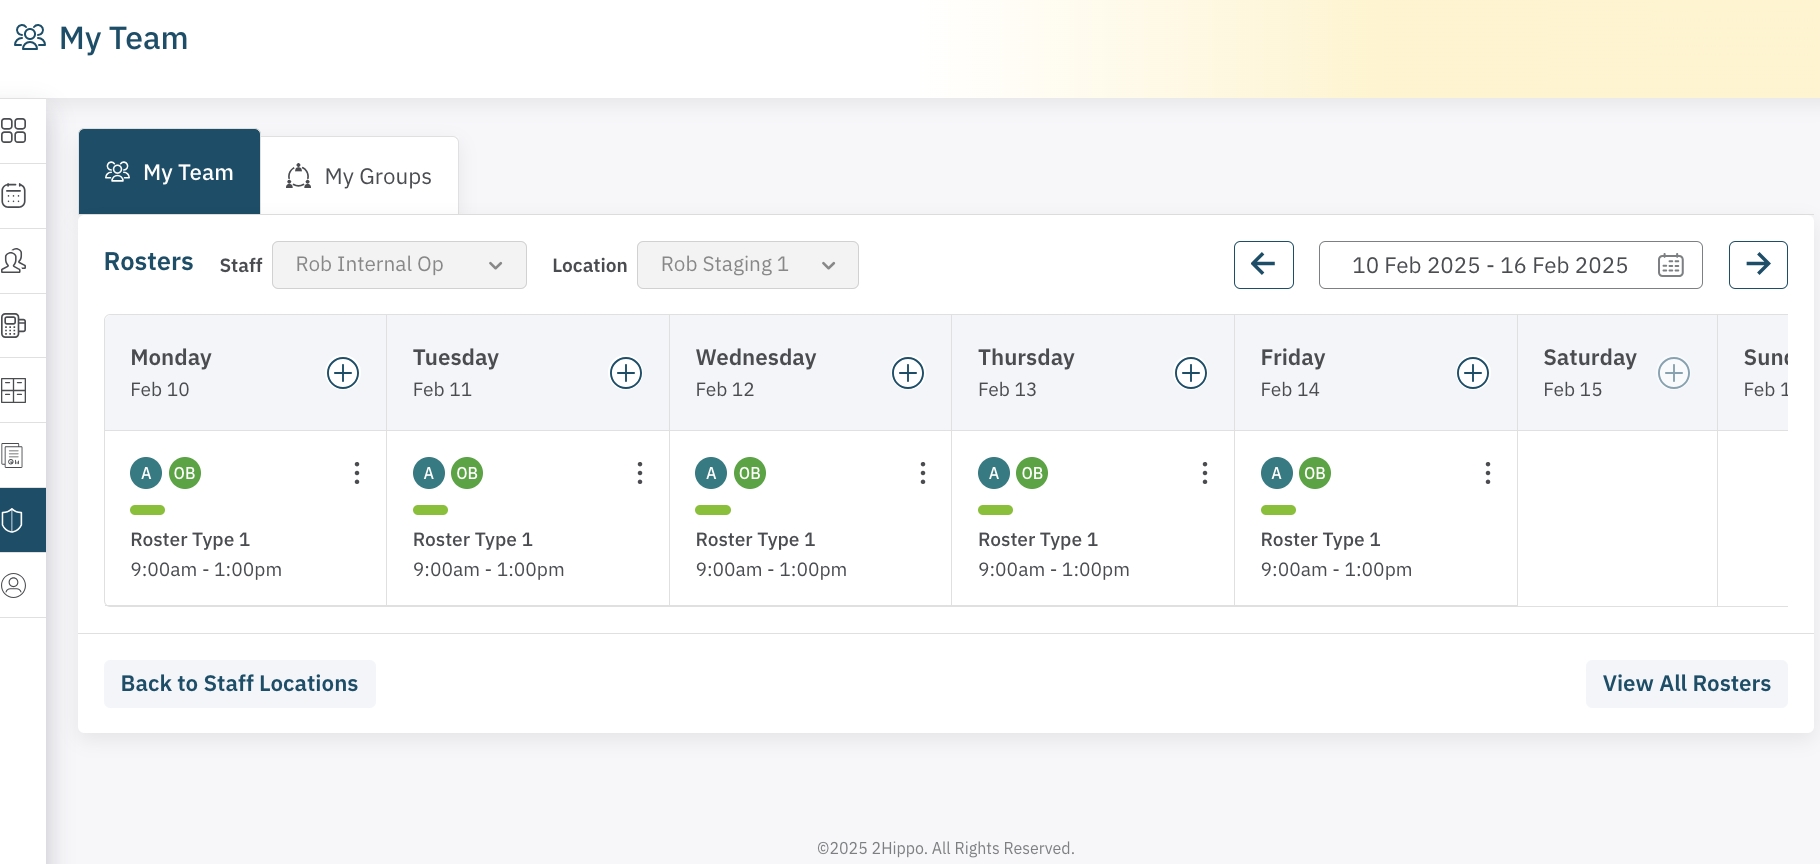Select the My Team tab
Image resolution: width=1820 pixels, height=864 pixels.
169,172
